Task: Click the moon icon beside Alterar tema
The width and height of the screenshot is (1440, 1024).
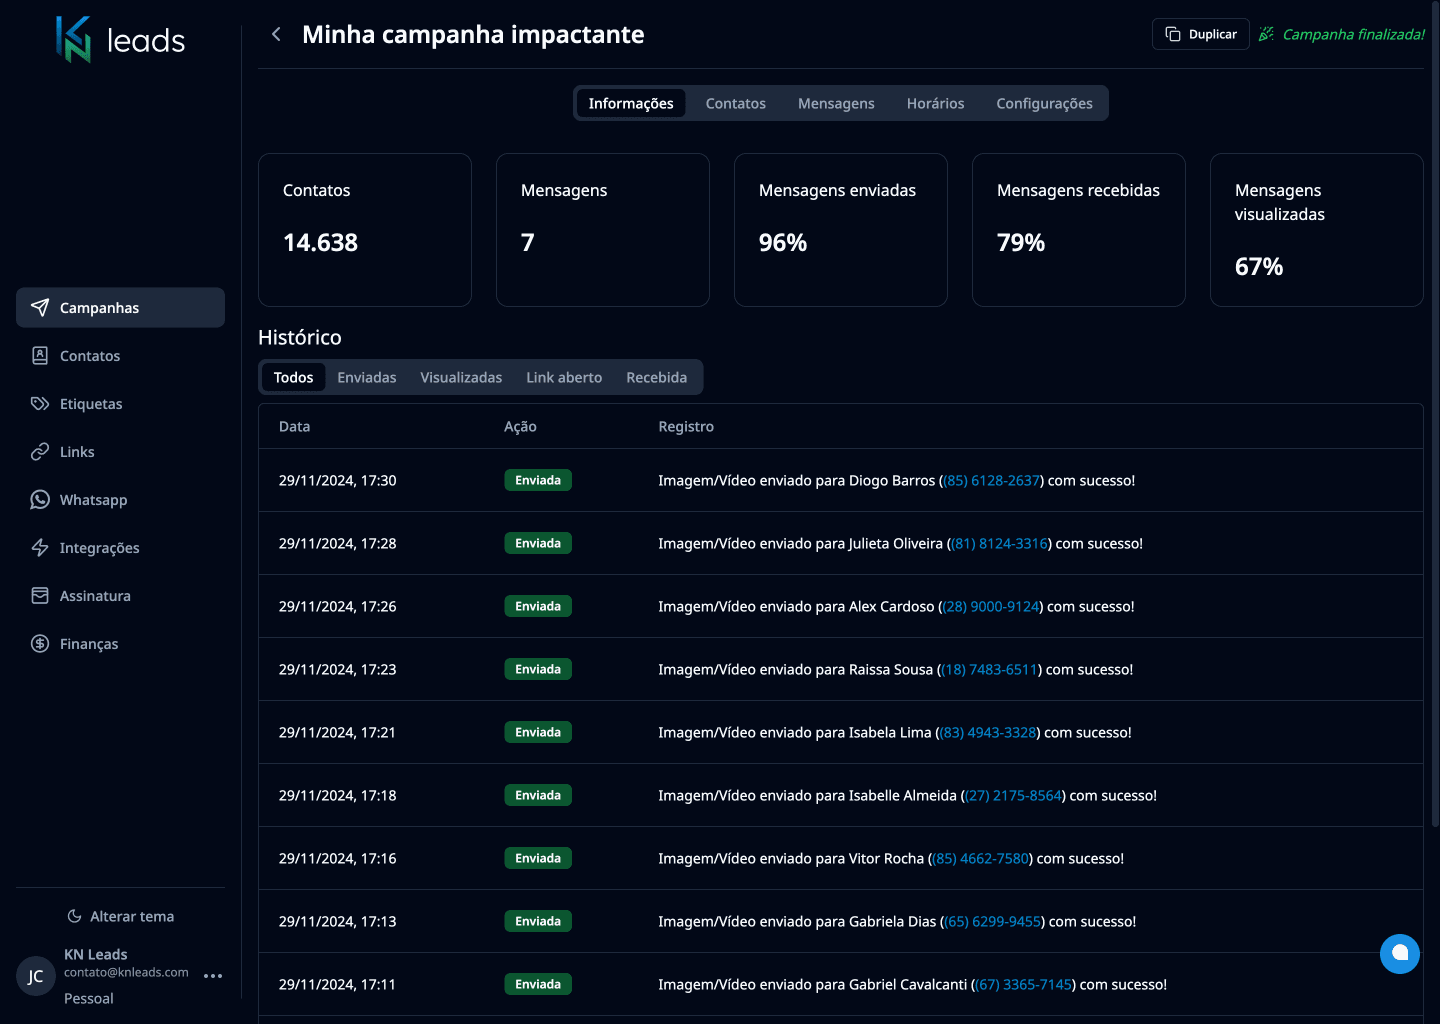Action: 74,916
